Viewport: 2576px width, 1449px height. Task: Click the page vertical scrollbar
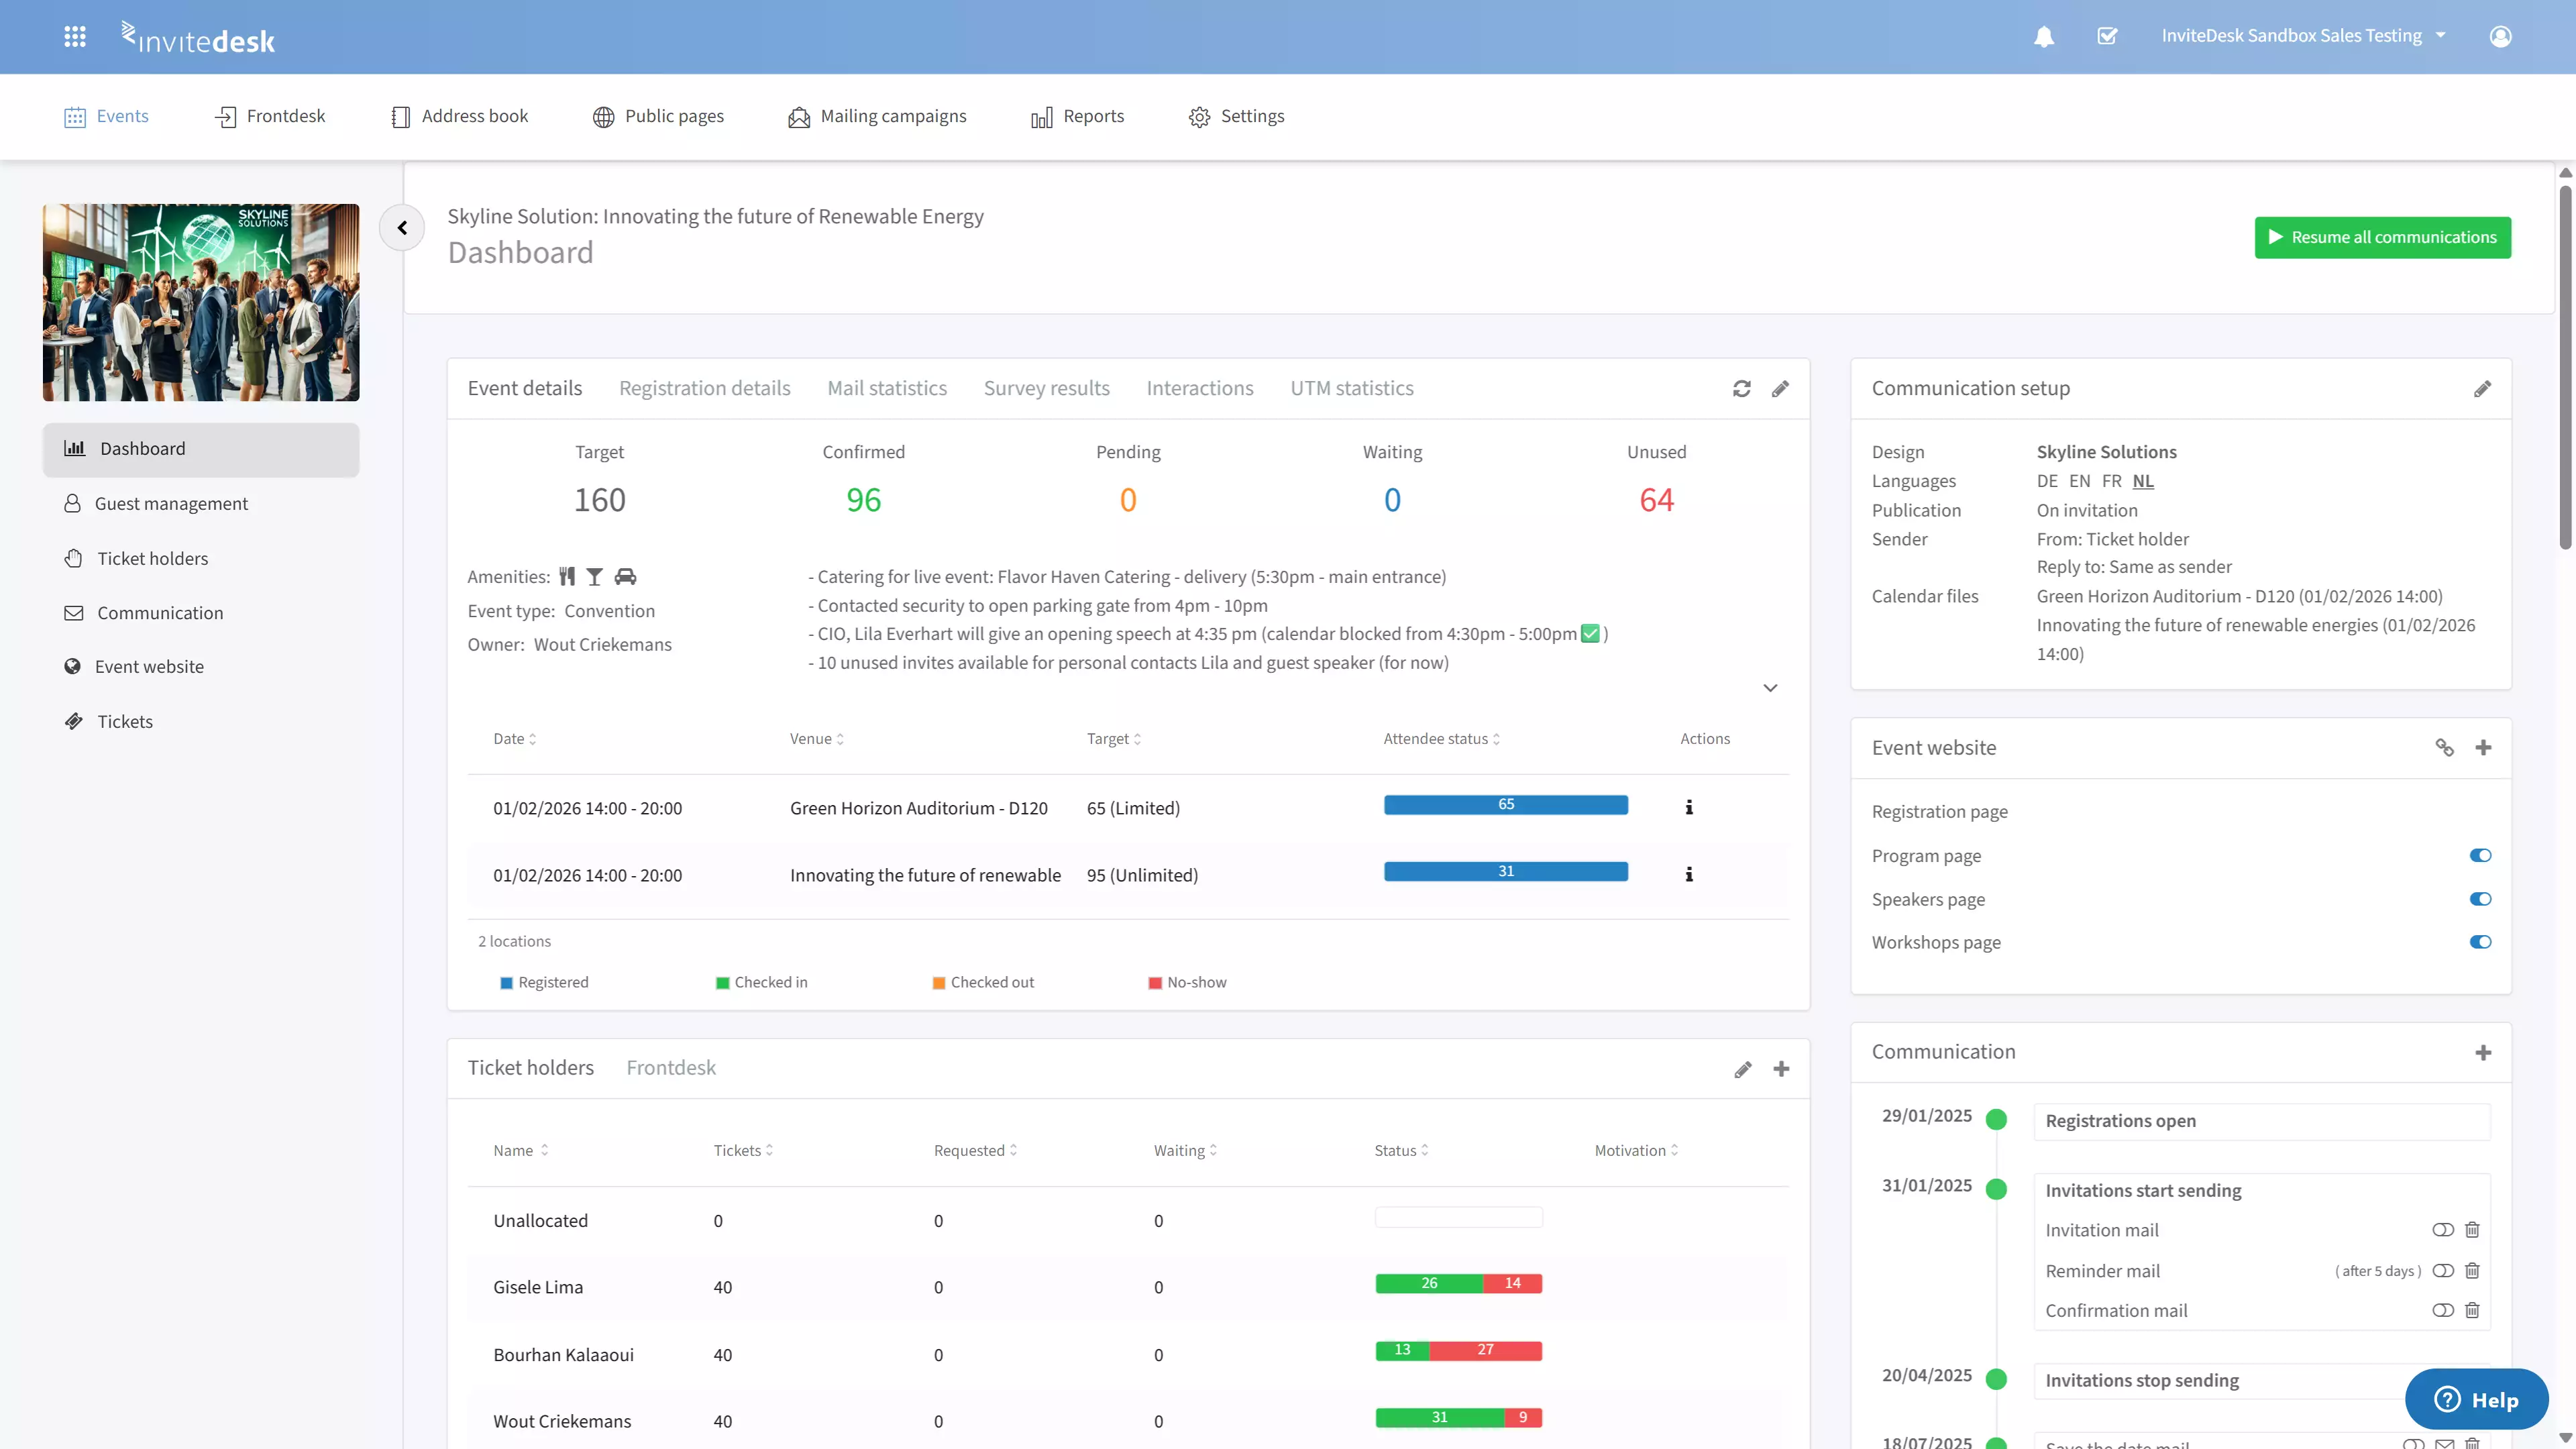(x=2565, y=366)
